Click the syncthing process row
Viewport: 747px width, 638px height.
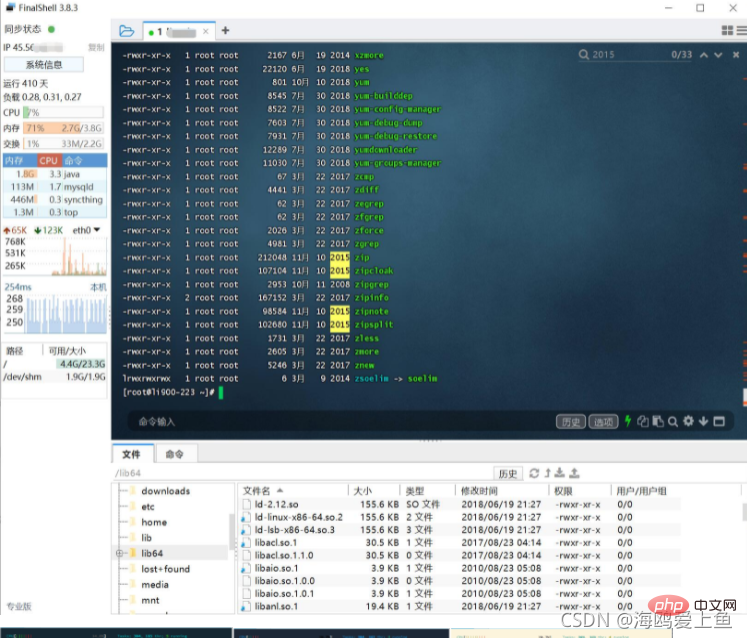coord(55,200)
